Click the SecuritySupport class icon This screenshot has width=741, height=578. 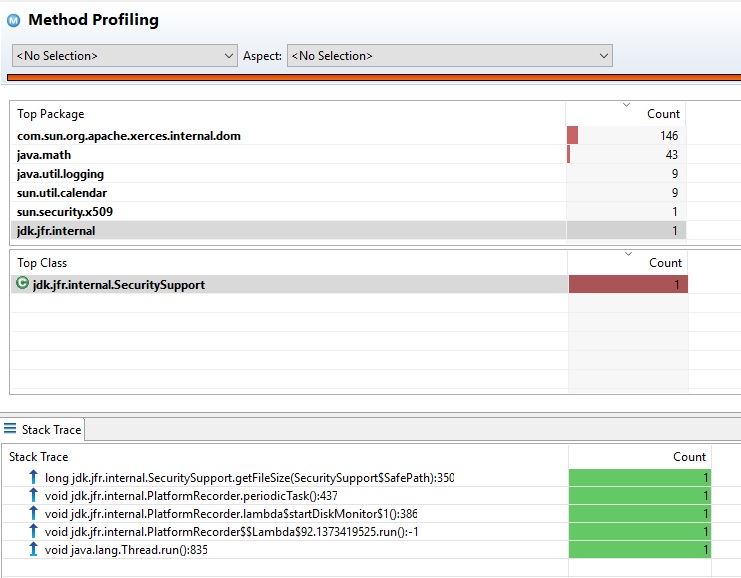(x=23, y=284)
